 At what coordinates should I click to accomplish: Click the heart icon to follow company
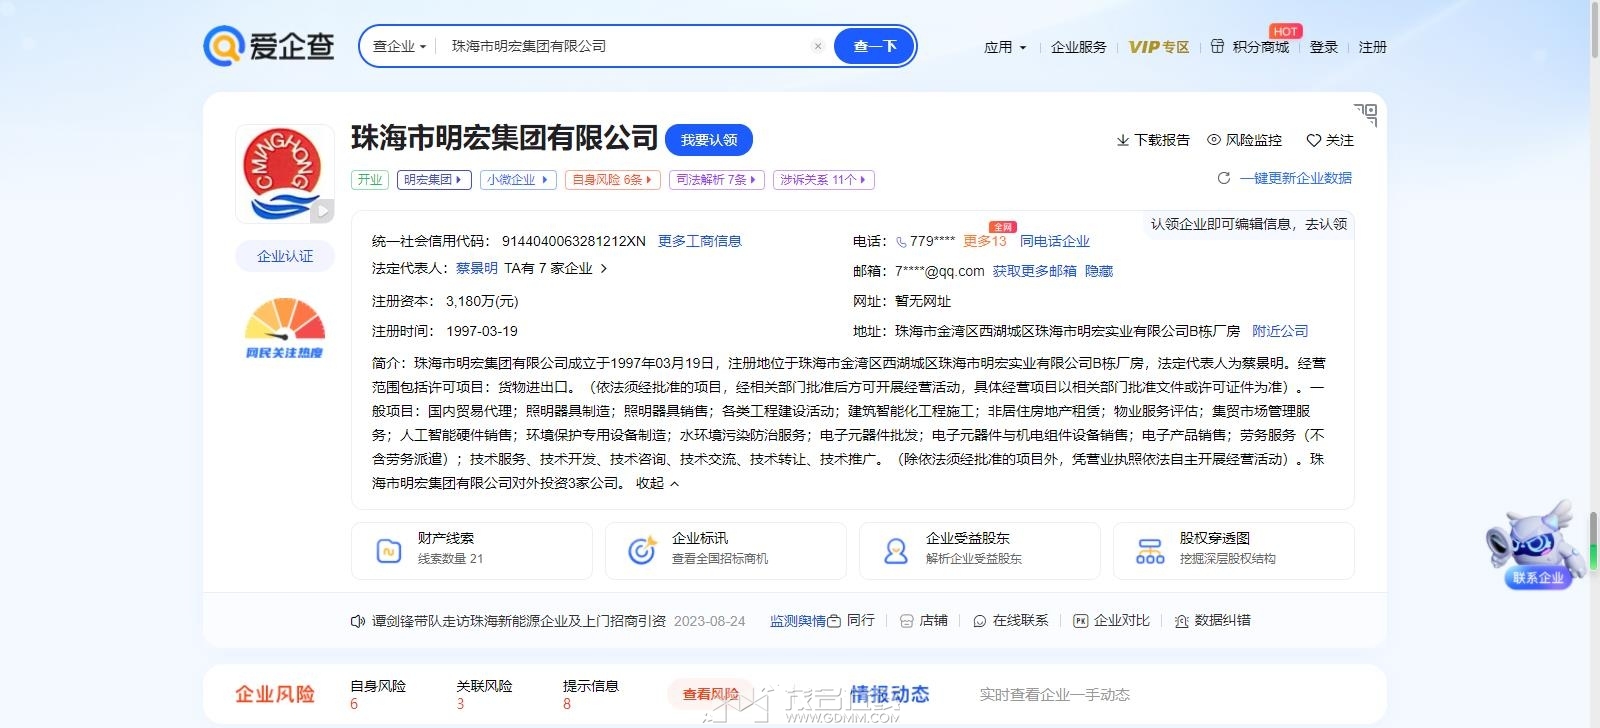tap(1314, 140)
